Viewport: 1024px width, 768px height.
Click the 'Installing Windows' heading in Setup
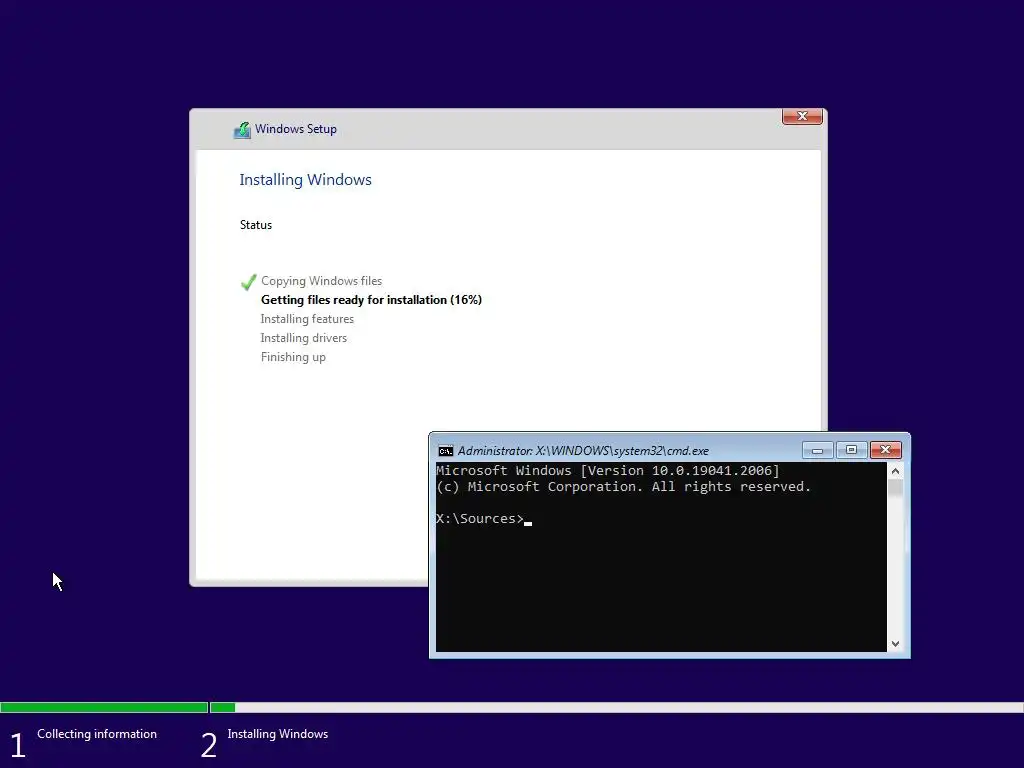305,180
